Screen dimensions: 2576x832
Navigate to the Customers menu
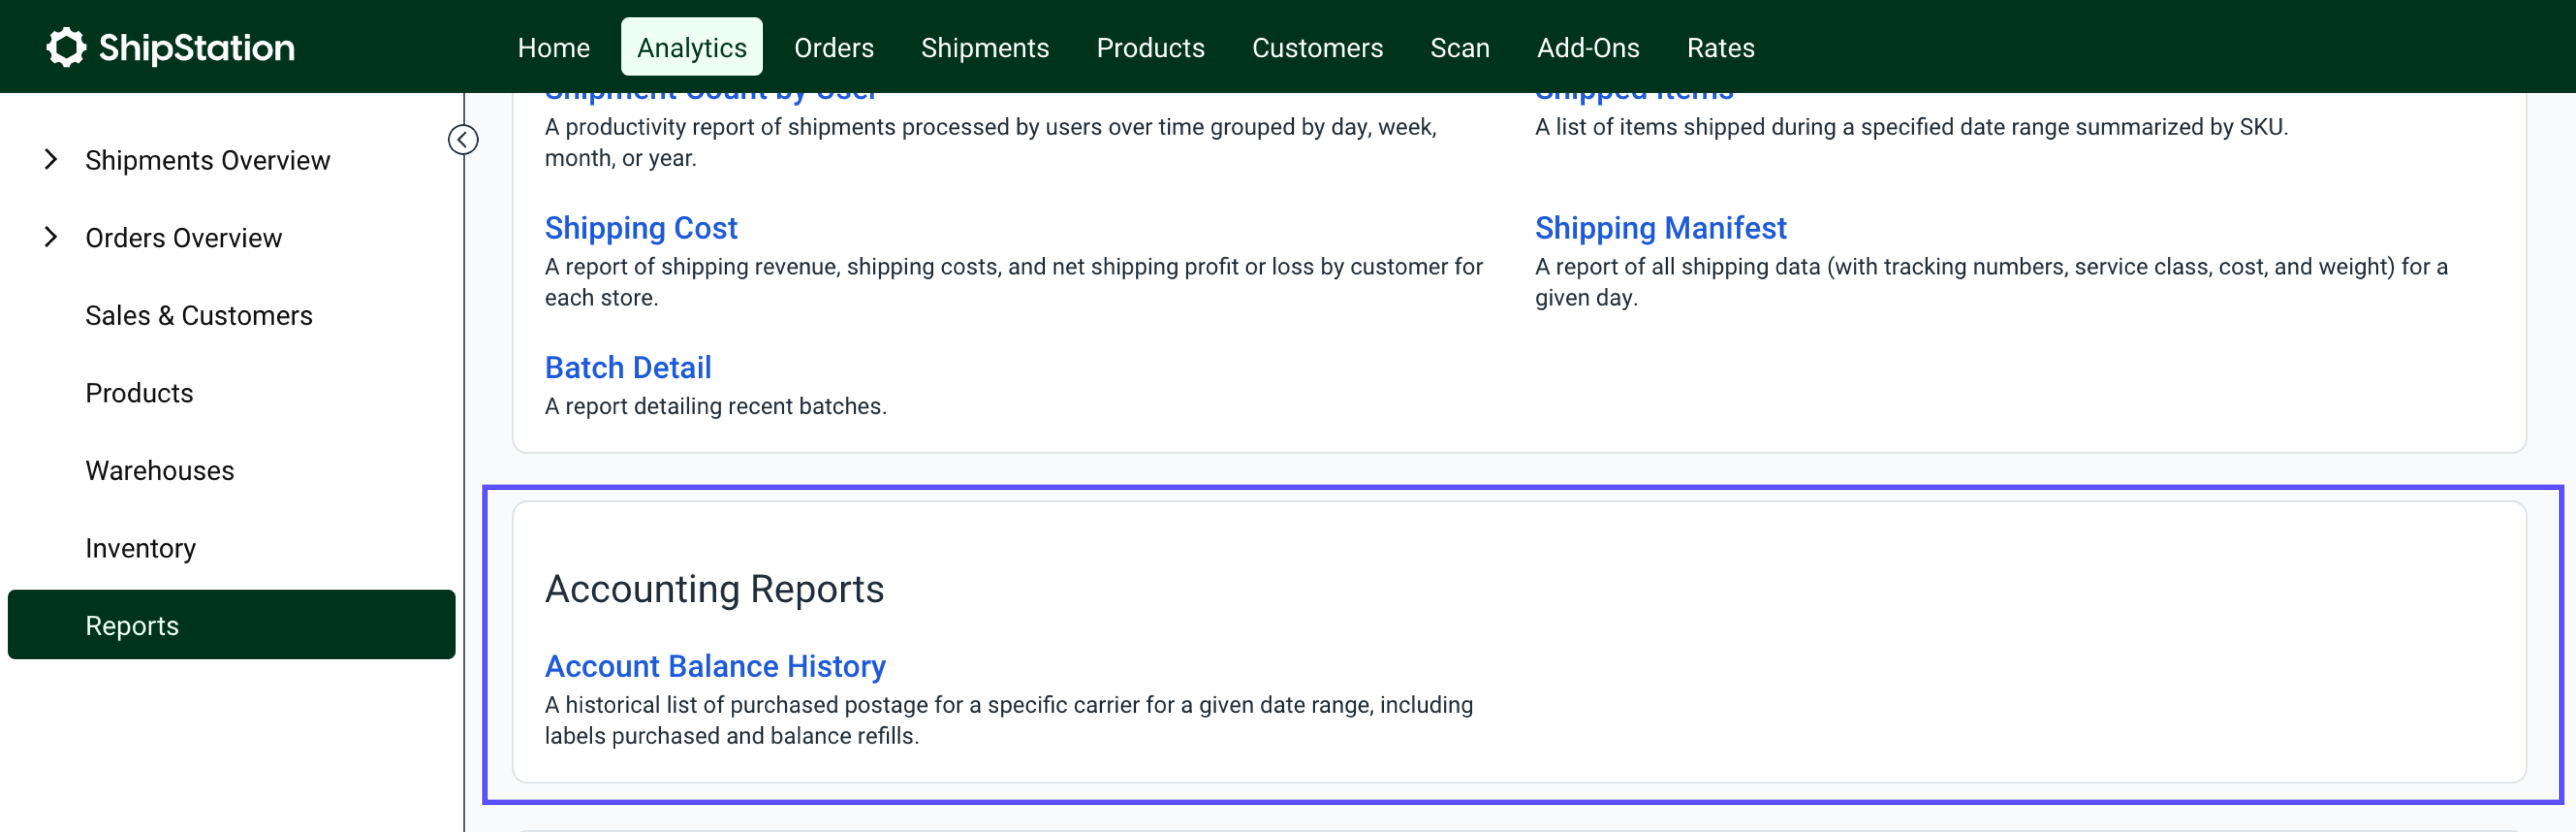click(1317, 47)
